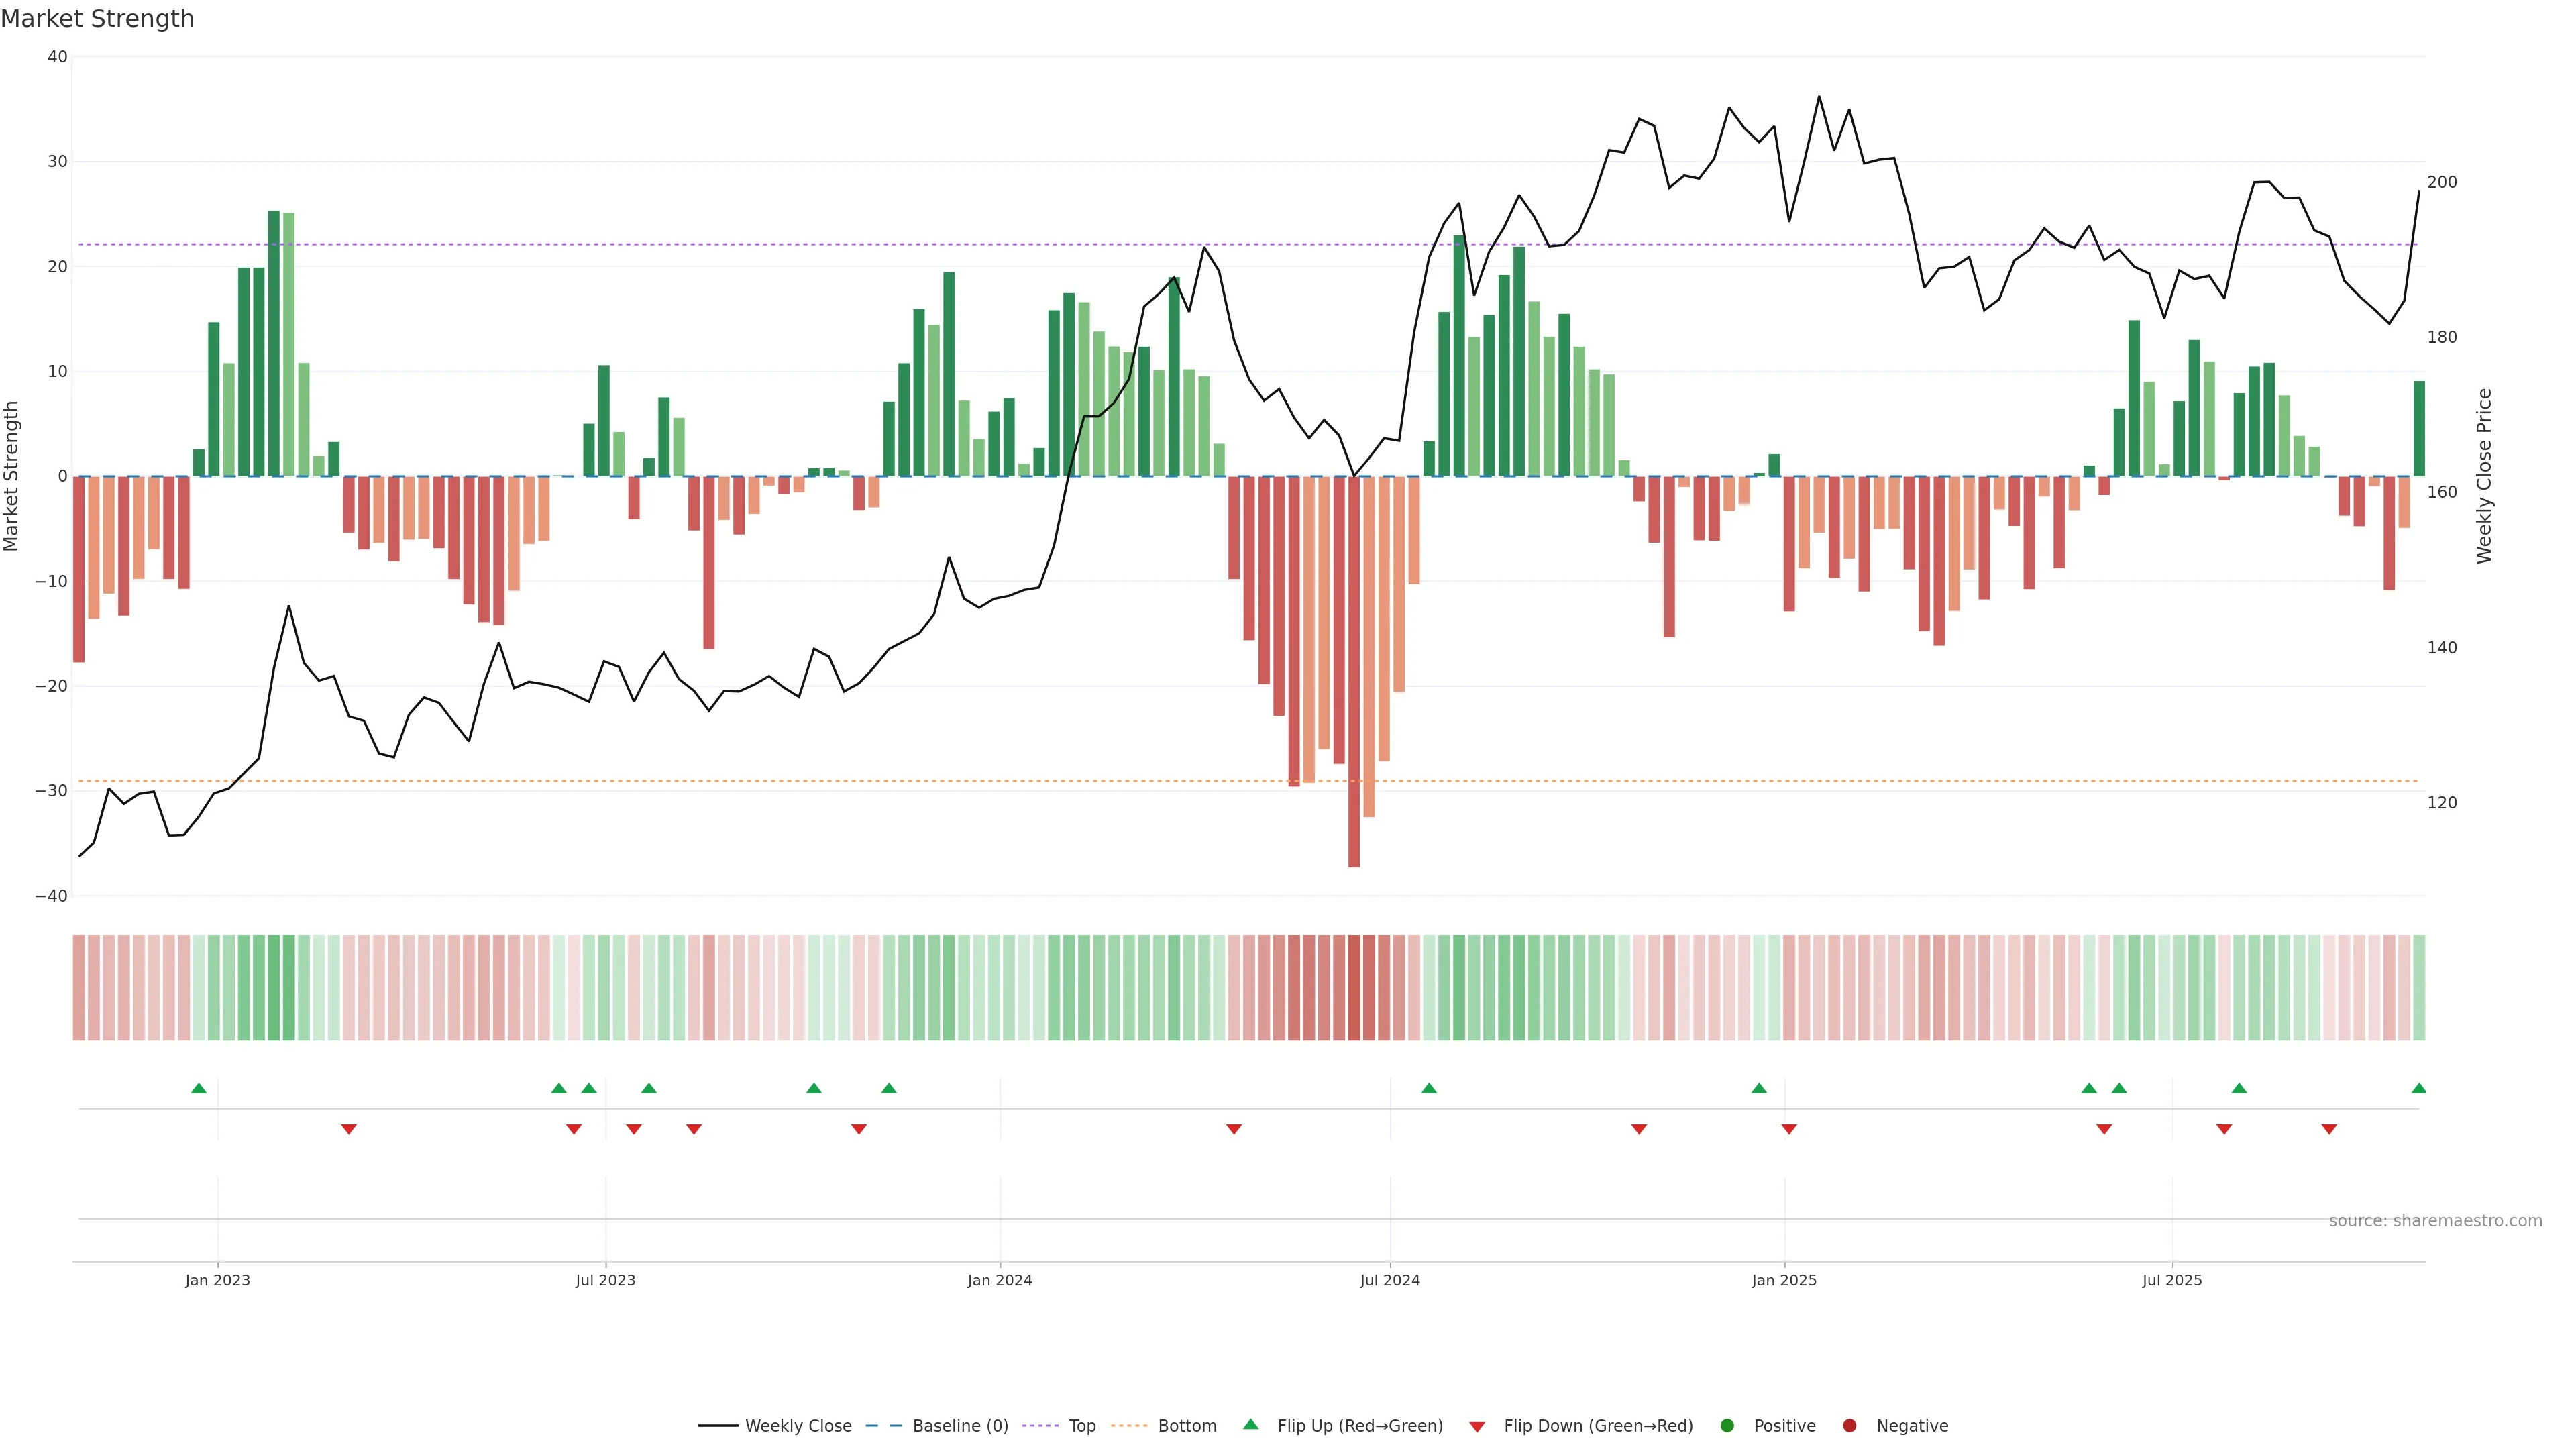This screenshot has height=1449, width=2576.
Task: Click the Weekly Close Price axis title
Action: point(2484,476)
